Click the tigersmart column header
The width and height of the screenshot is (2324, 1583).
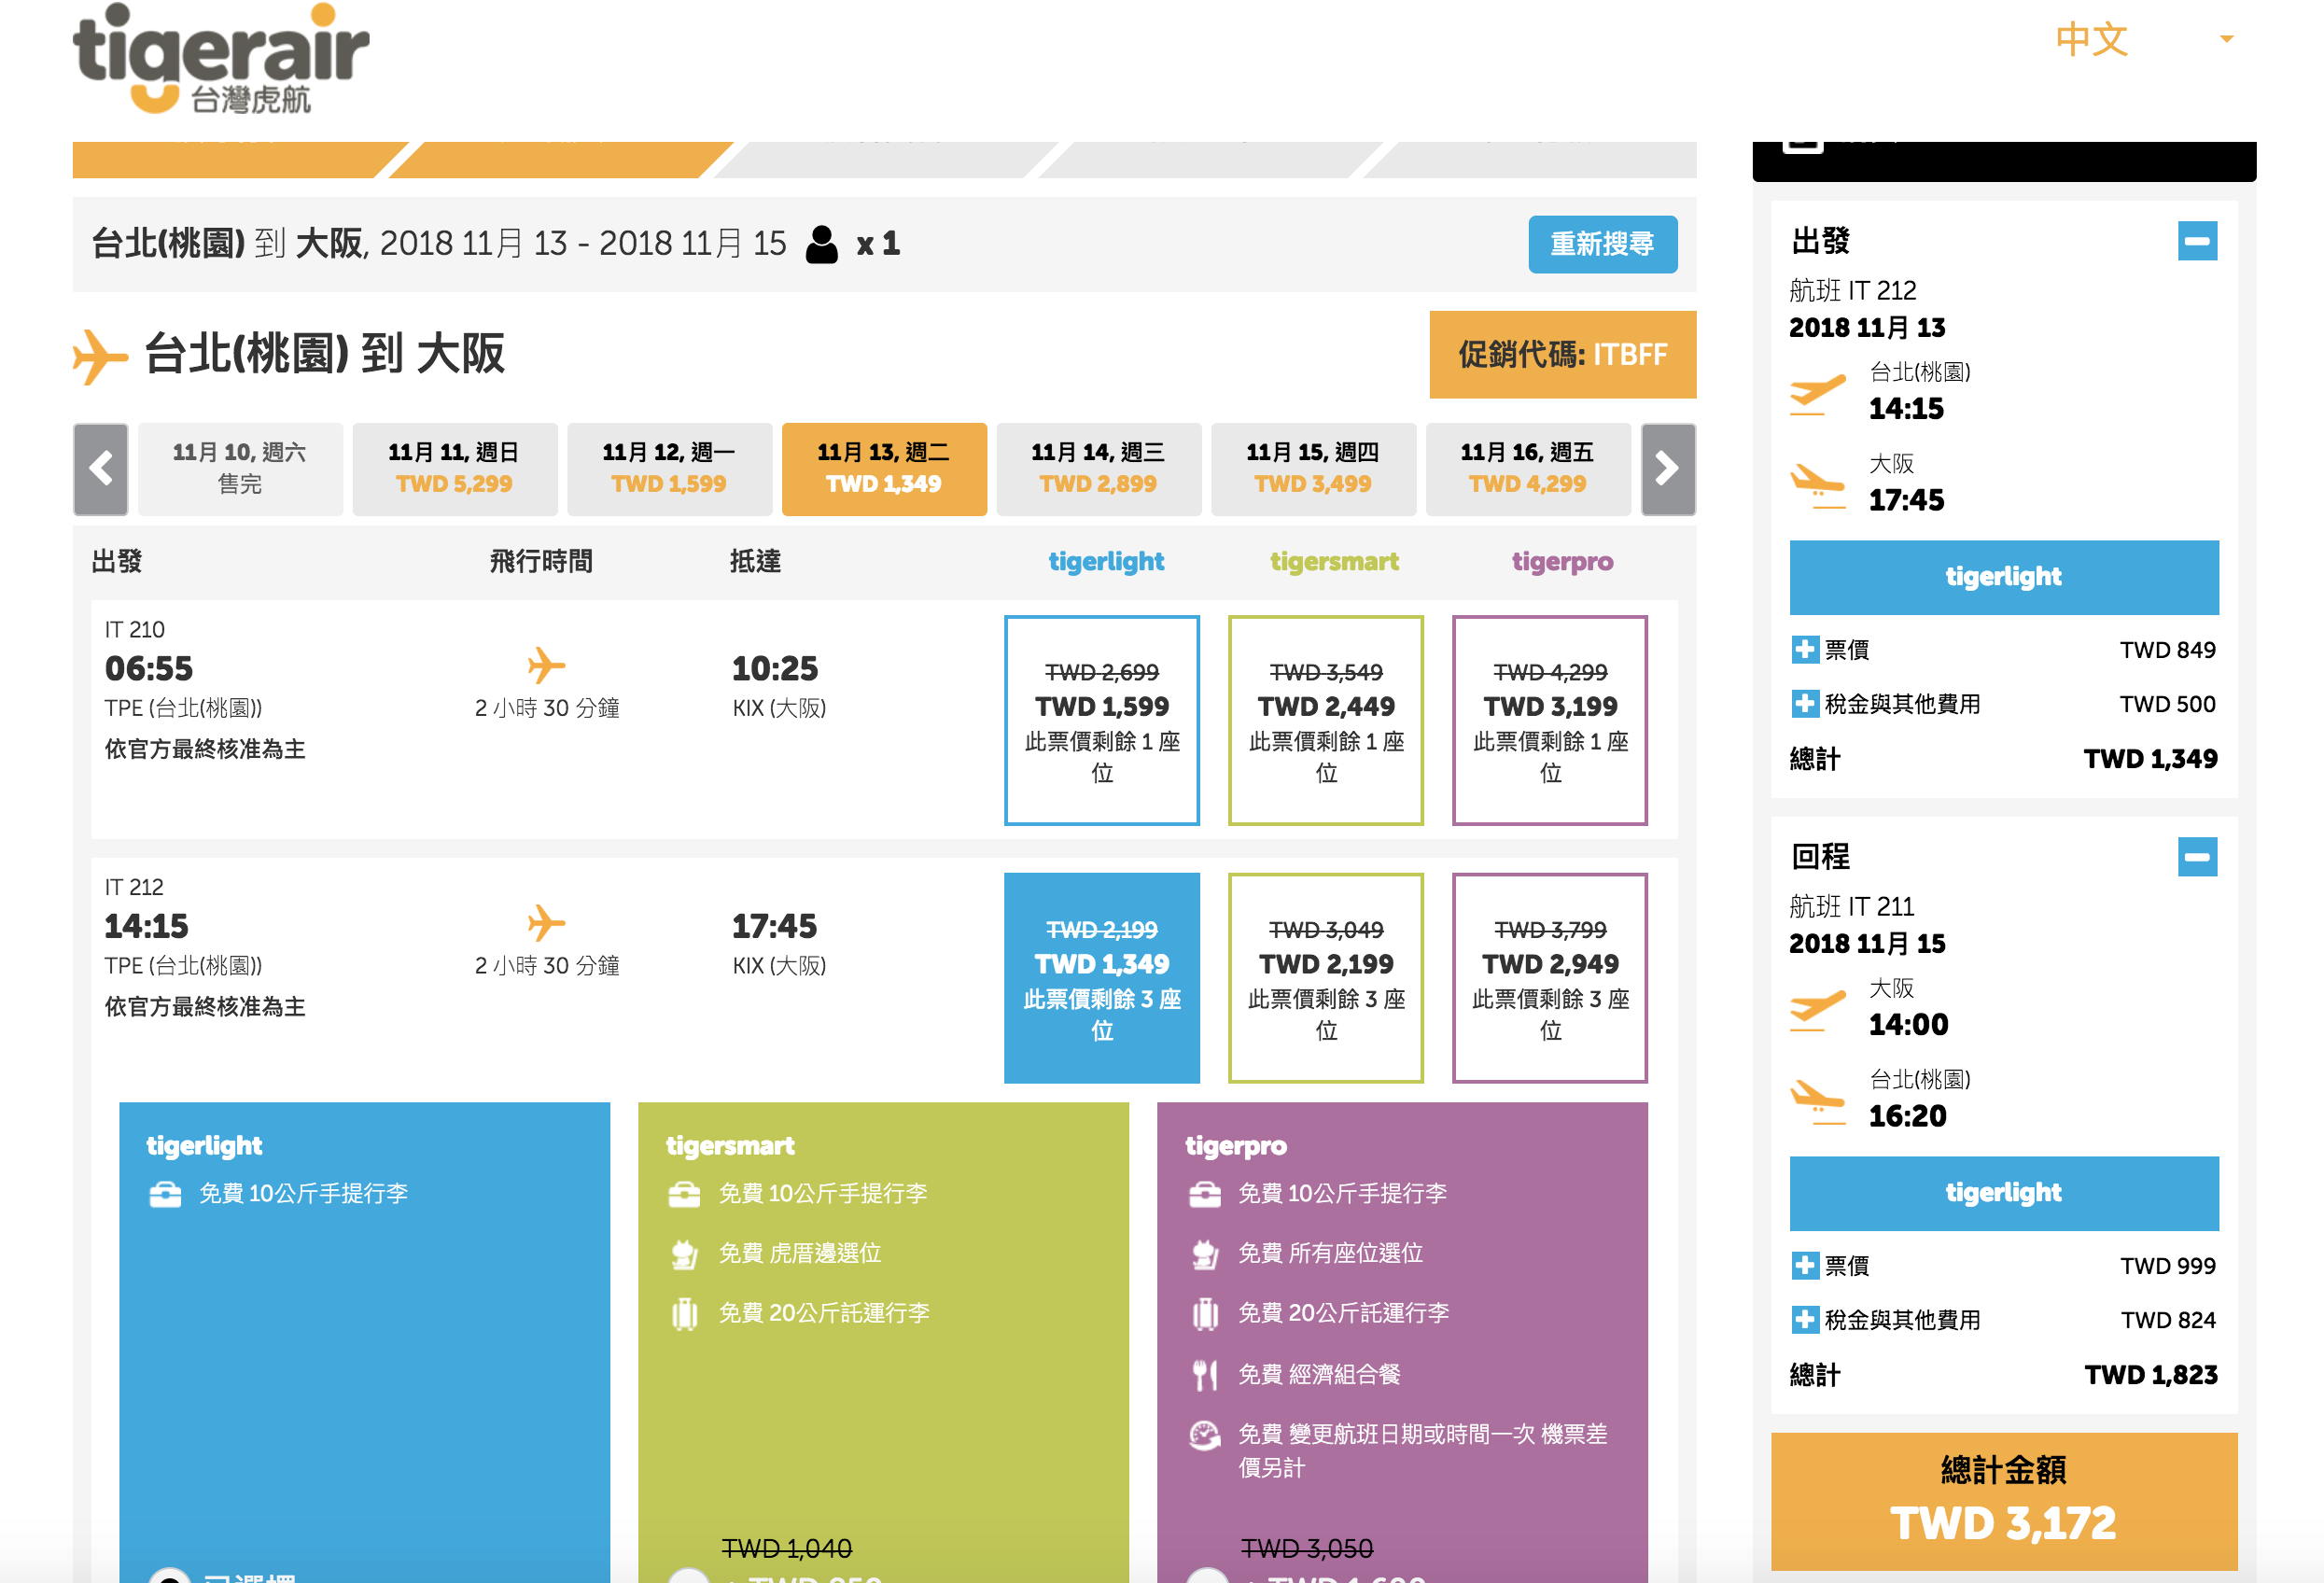1334,562
